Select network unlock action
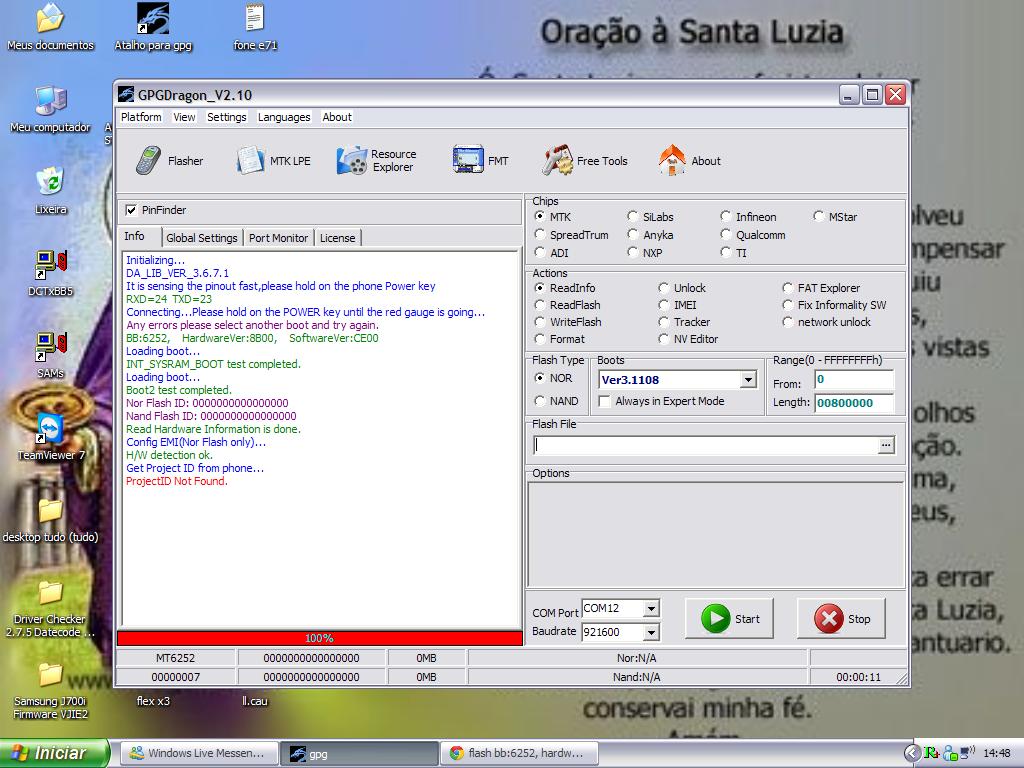Viewport: 1024px width, 768px height. 788,321
